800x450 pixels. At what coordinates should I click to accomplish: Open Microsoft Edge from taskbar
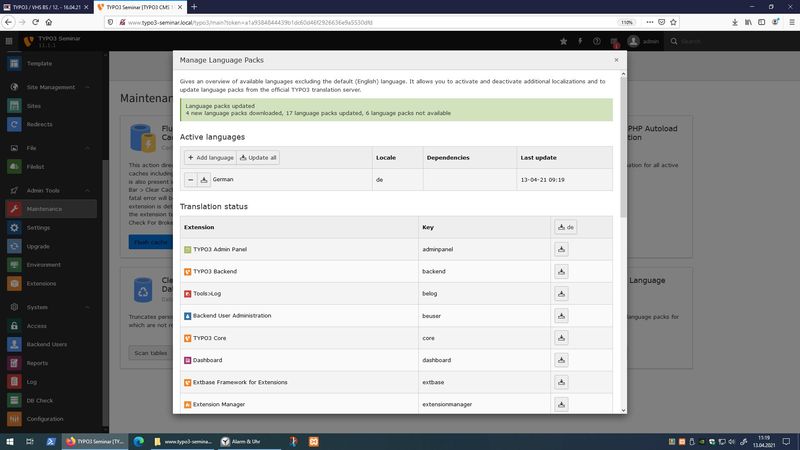(x=138, y=441)
